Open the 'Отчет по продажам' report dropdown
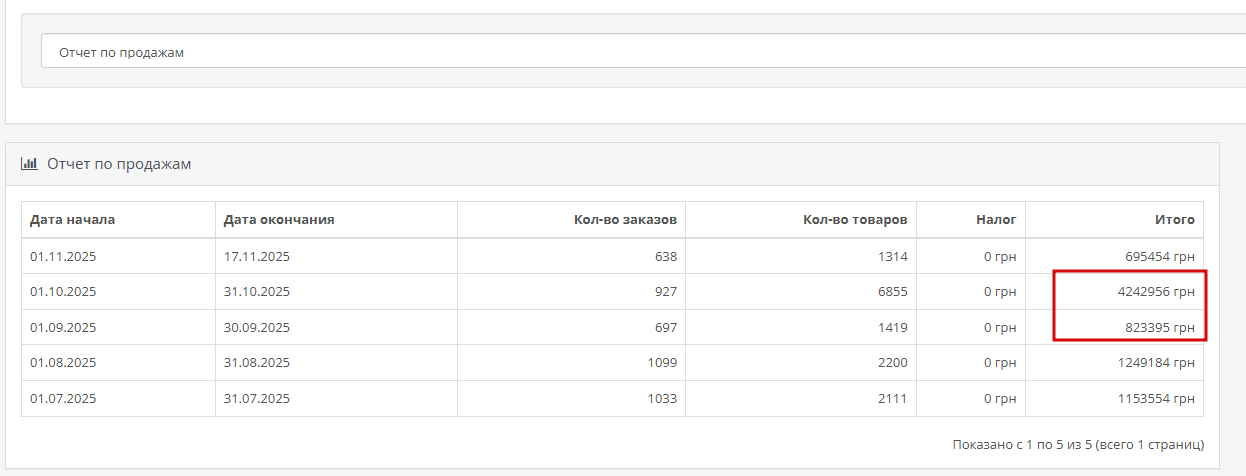1246x476 pixels. click(640, 52)
